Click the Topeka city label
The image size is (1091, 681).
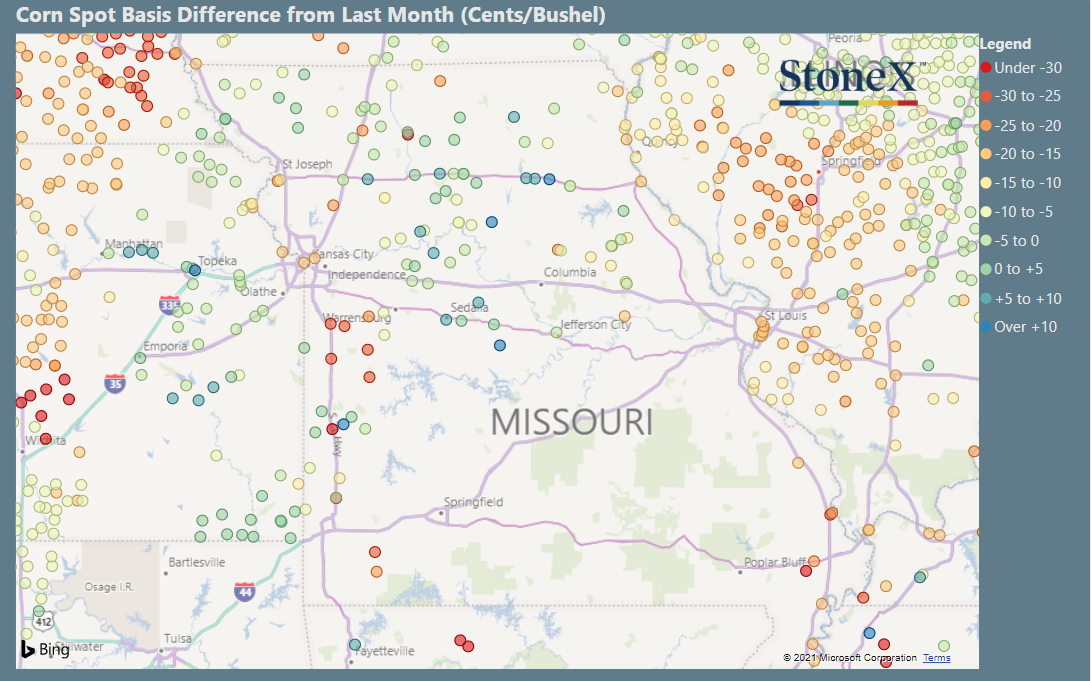coord(217,261)
